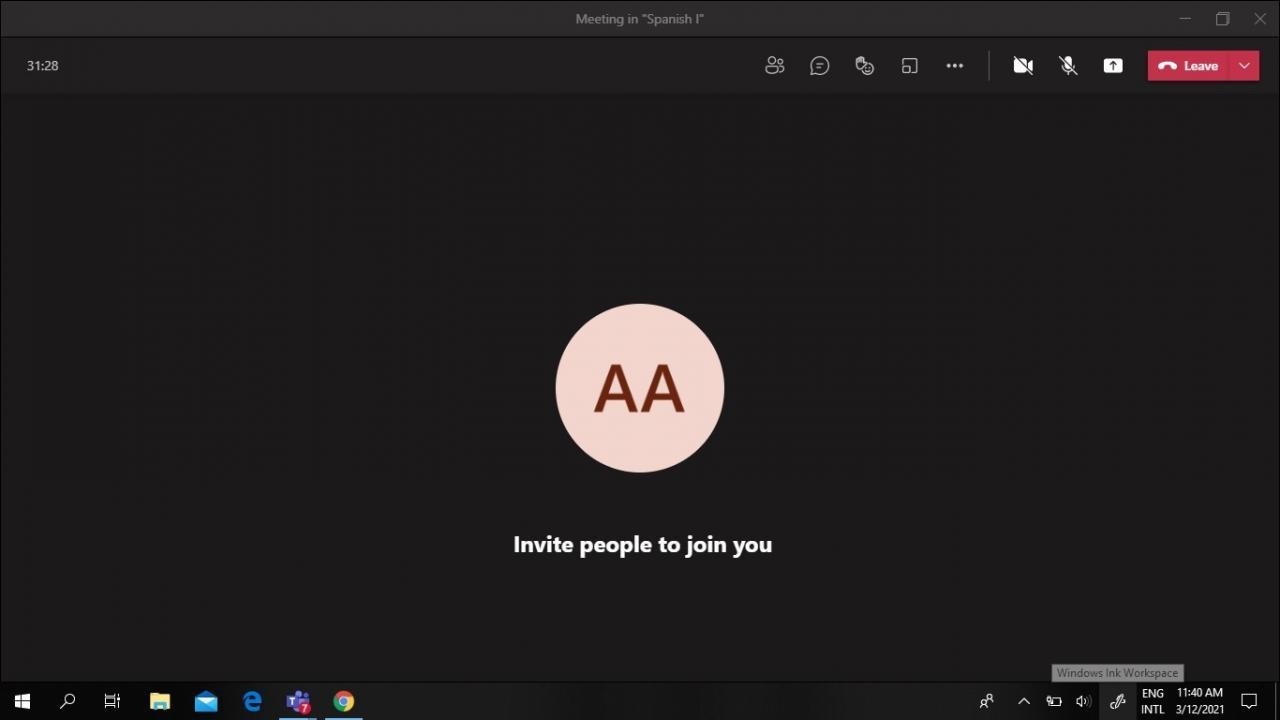Open the Windows notification center
1280x720 pixels.
click(1249, 701)
